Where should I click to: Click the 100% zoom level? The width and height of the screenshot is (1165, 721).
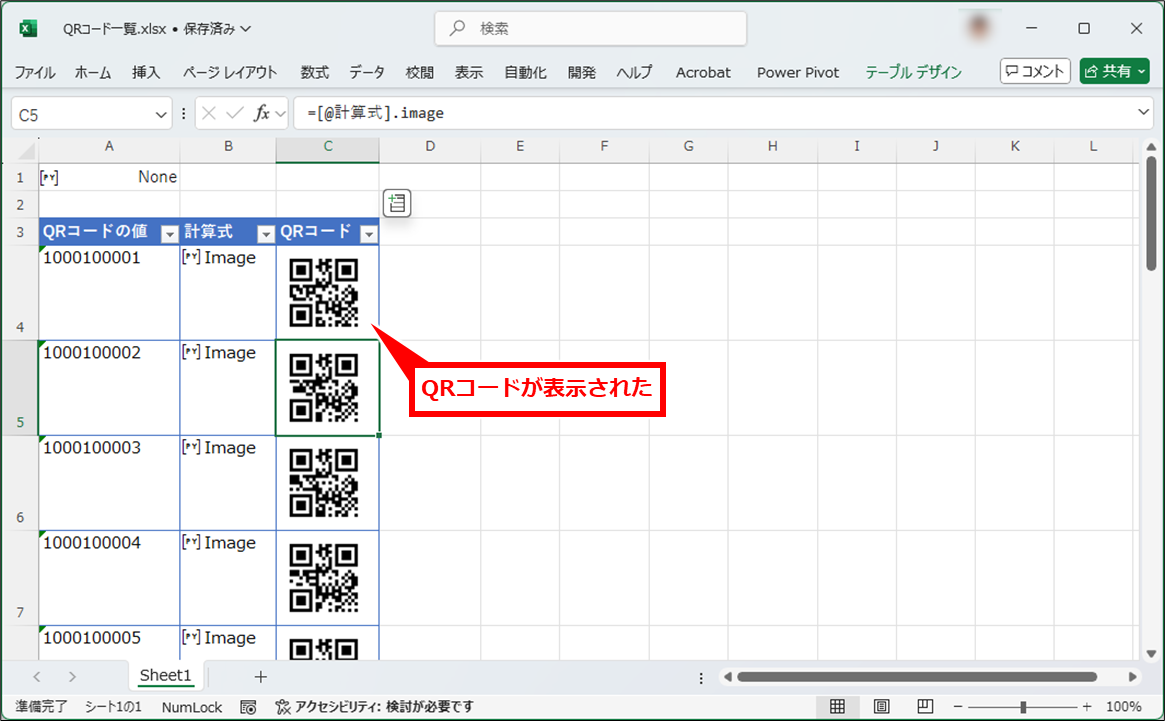pyautogui.click(x=1123, y=707)
